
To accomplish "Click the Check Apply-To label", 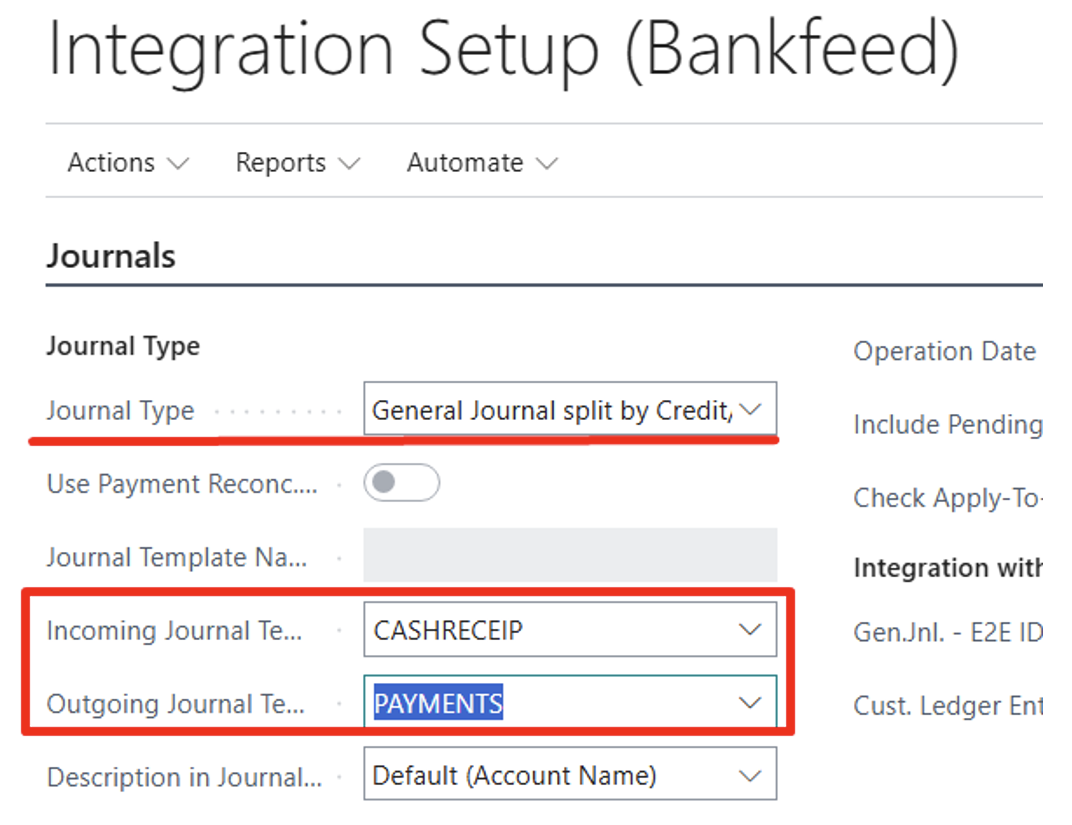I will (x=948, y=498).
